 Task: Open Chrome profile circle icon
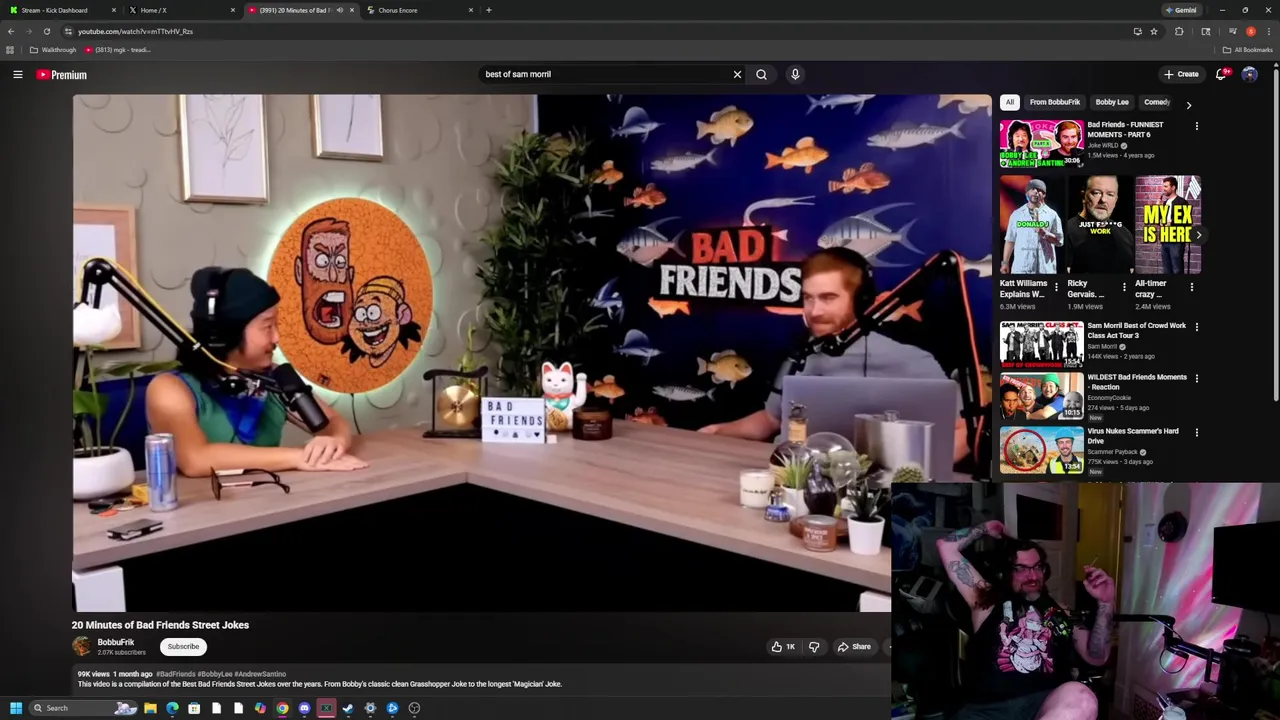point(1250,31)
